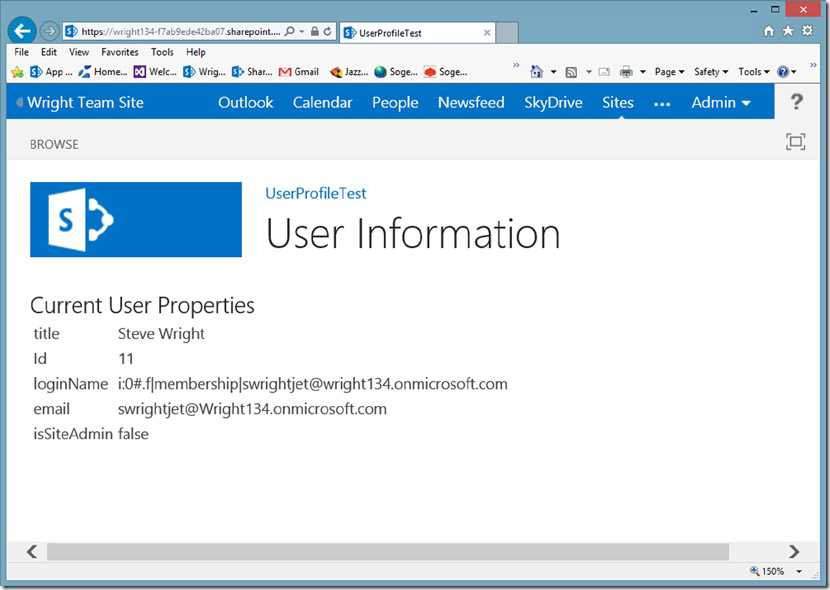
Task: Open the Safety dropdown menu
Action: 711,72
